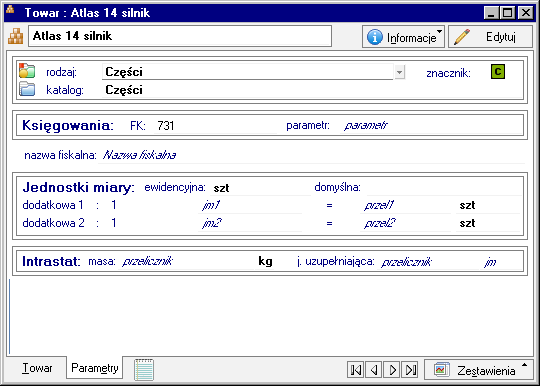Go to first record navigation arrow
The height and width of the screenshot is (386, 540).
tap(355, 370)
